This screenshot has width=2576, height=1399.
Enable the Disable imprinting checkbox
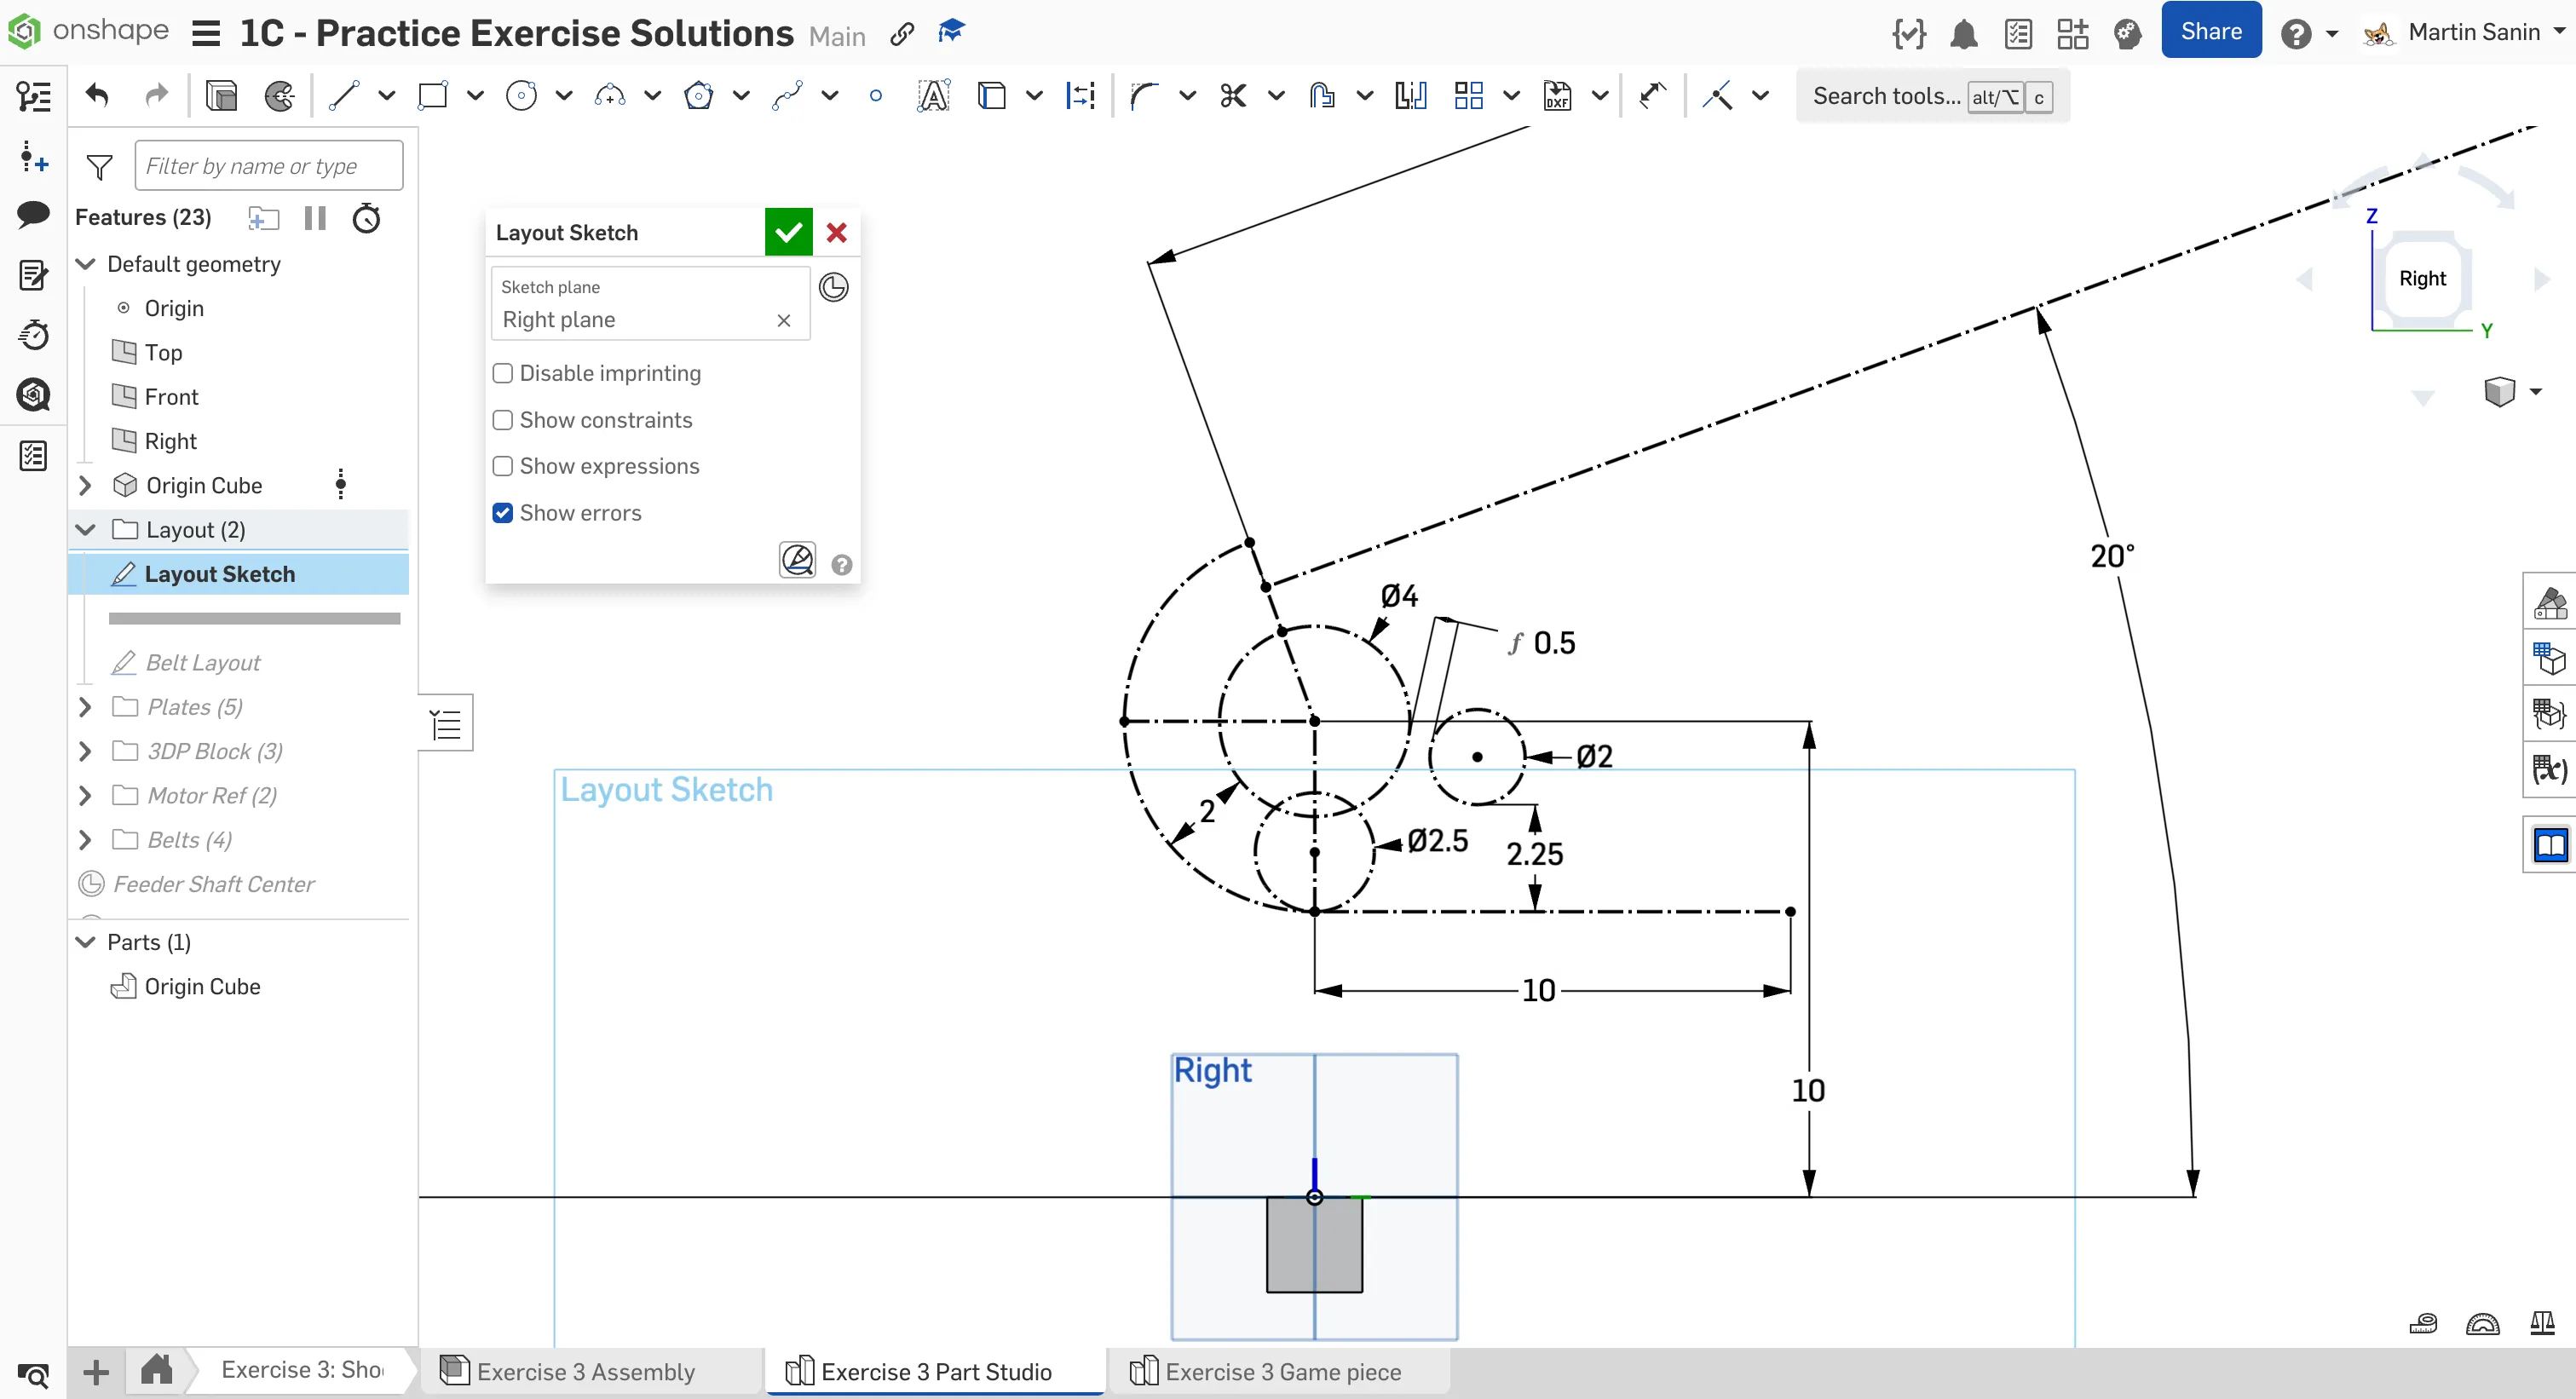point(503,373)
